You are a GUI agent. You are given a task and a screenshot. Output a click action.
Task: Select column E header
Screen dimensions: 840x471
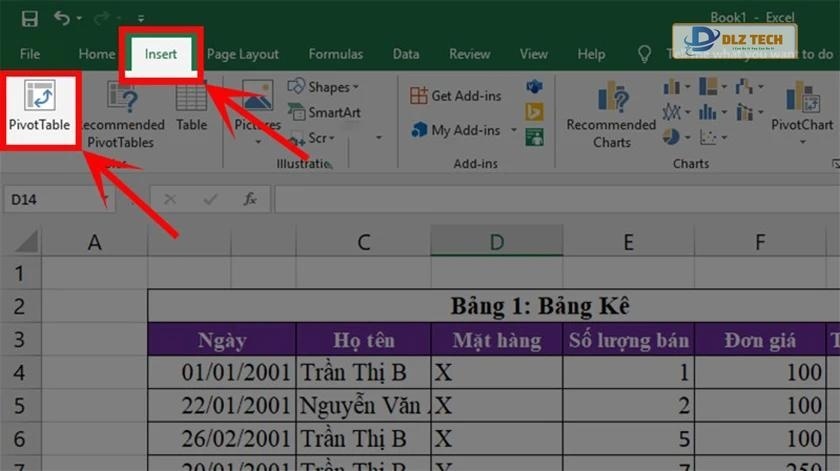(628, 242)
